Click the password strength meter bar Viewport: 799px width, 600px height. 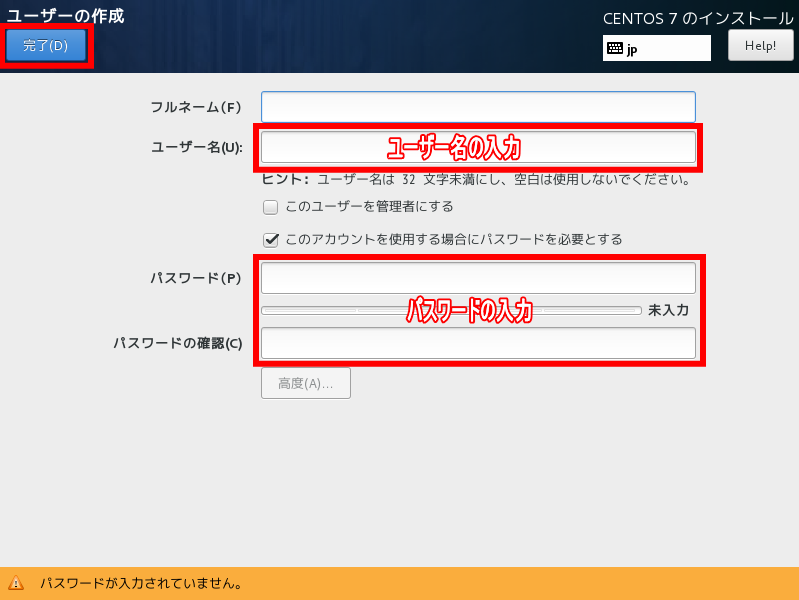click(x=451, y=310)
